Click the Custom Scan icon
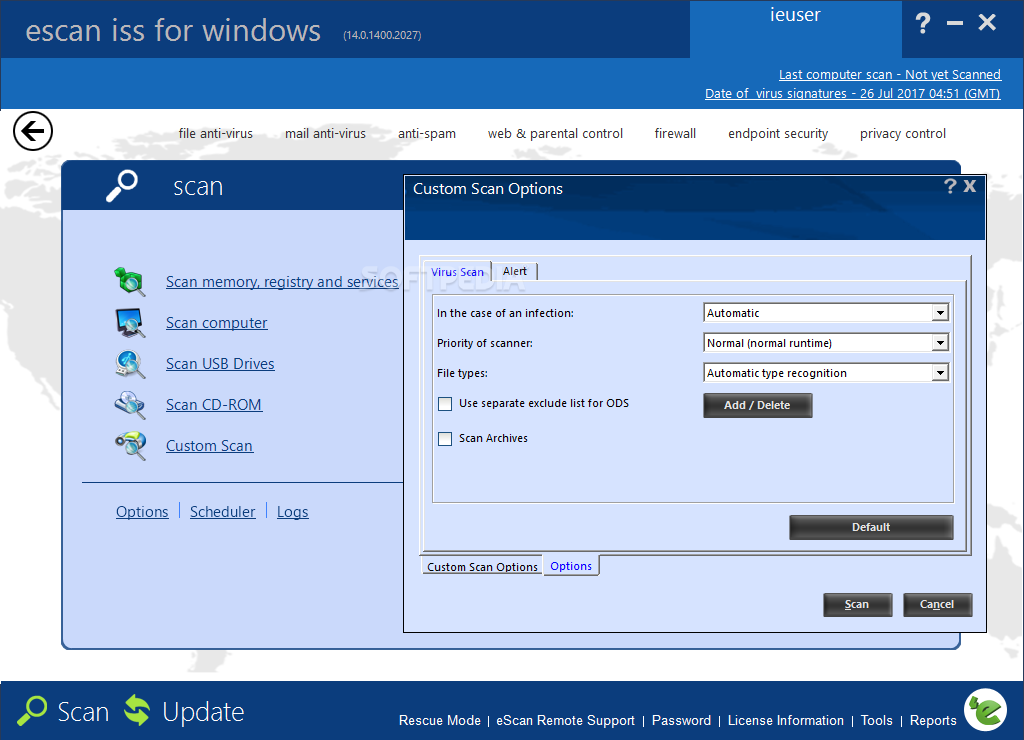This screenshot has width=1024, height=740. (130, 446)
